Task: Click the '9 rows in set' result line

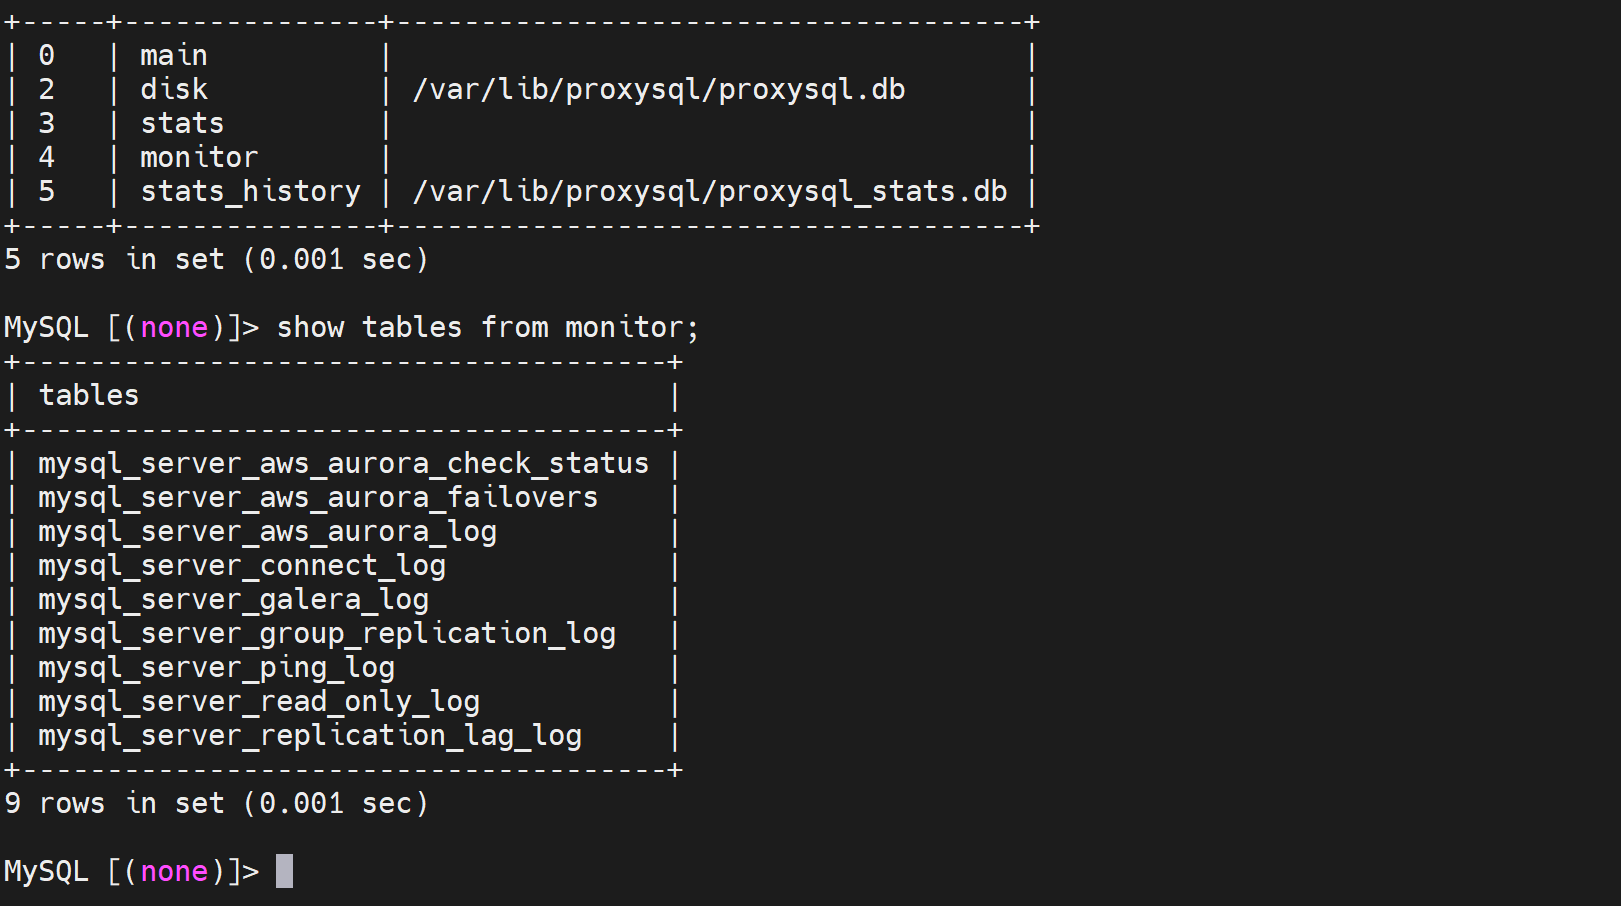Action: coord(216,804)
